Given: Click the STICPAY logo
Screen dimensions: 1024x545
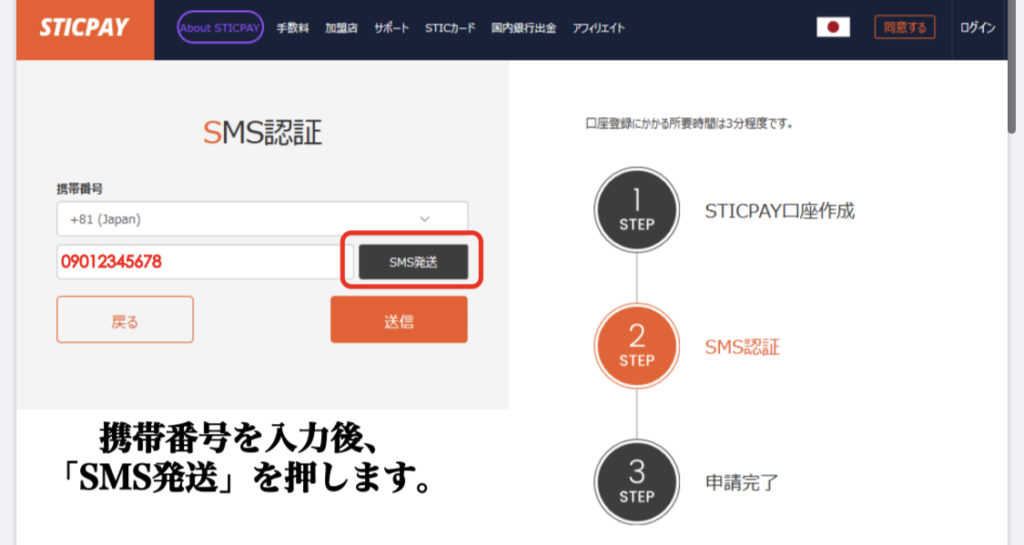Looking at the screenshot, I should [85, 28].
